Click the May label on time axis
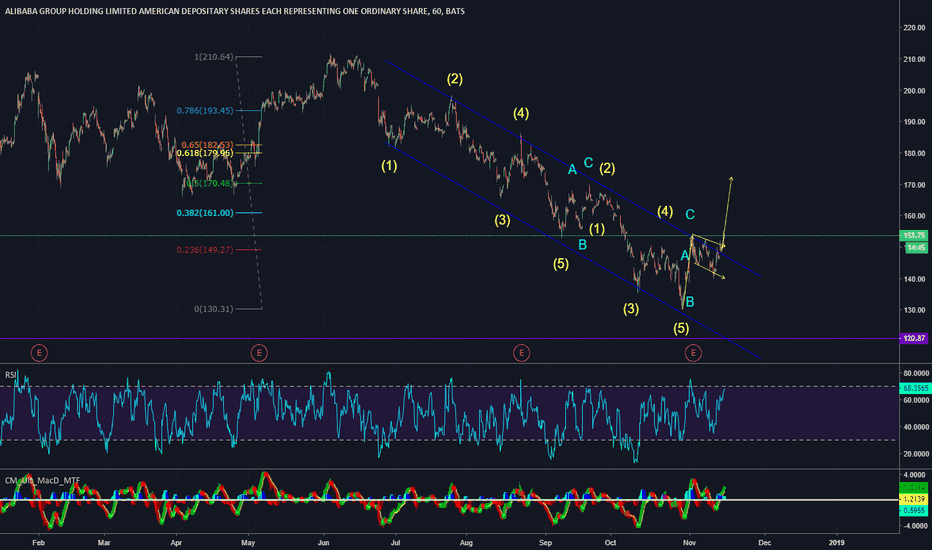This screenshot has height=550, width=932. [248, 543]
